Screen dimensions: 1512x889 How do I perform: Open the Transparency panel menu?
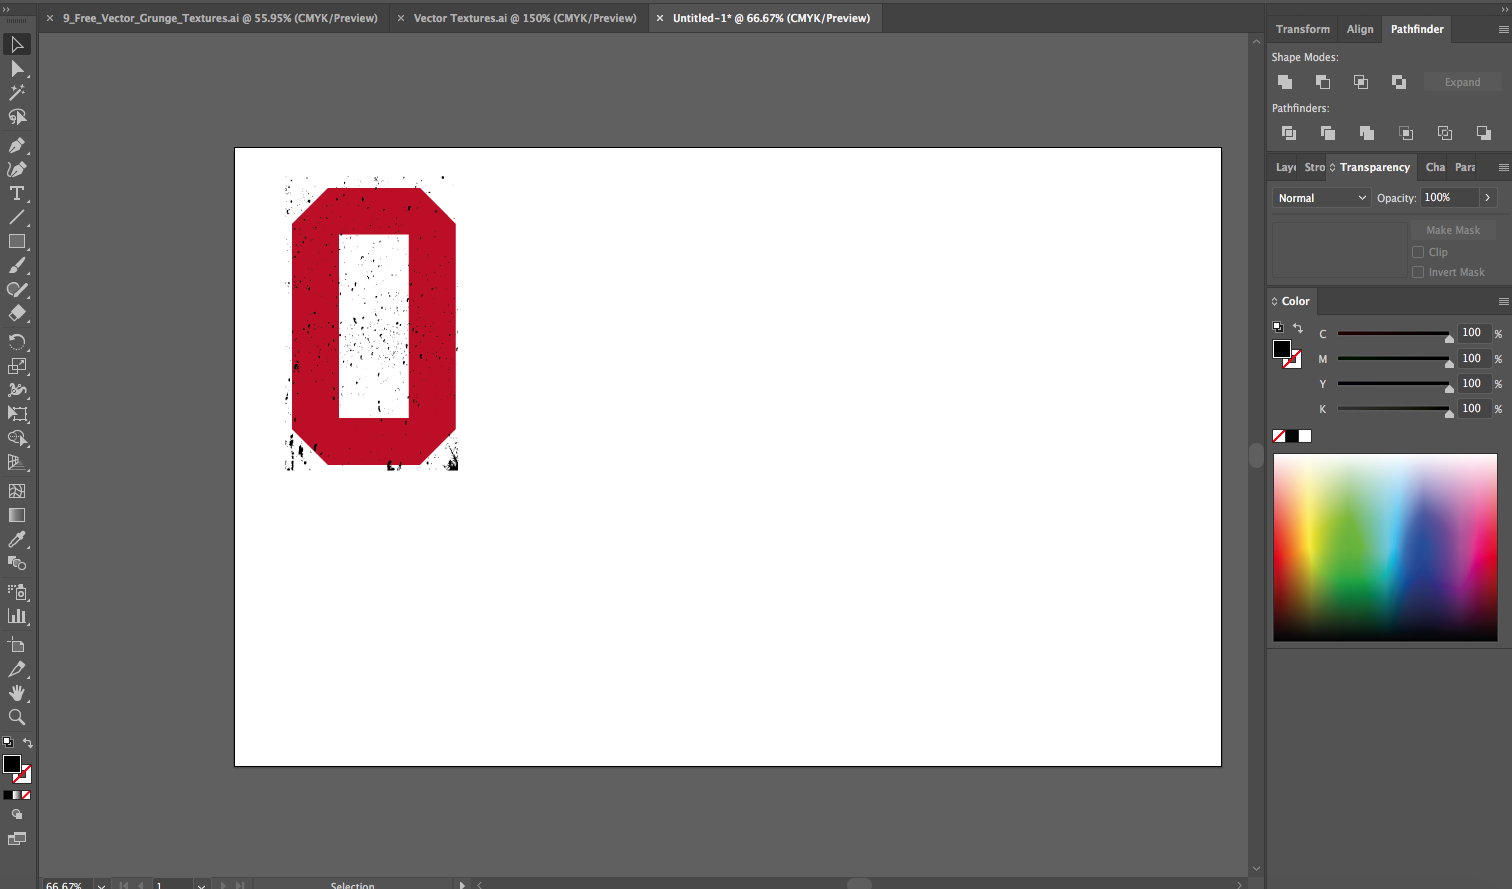[1503, 167]
